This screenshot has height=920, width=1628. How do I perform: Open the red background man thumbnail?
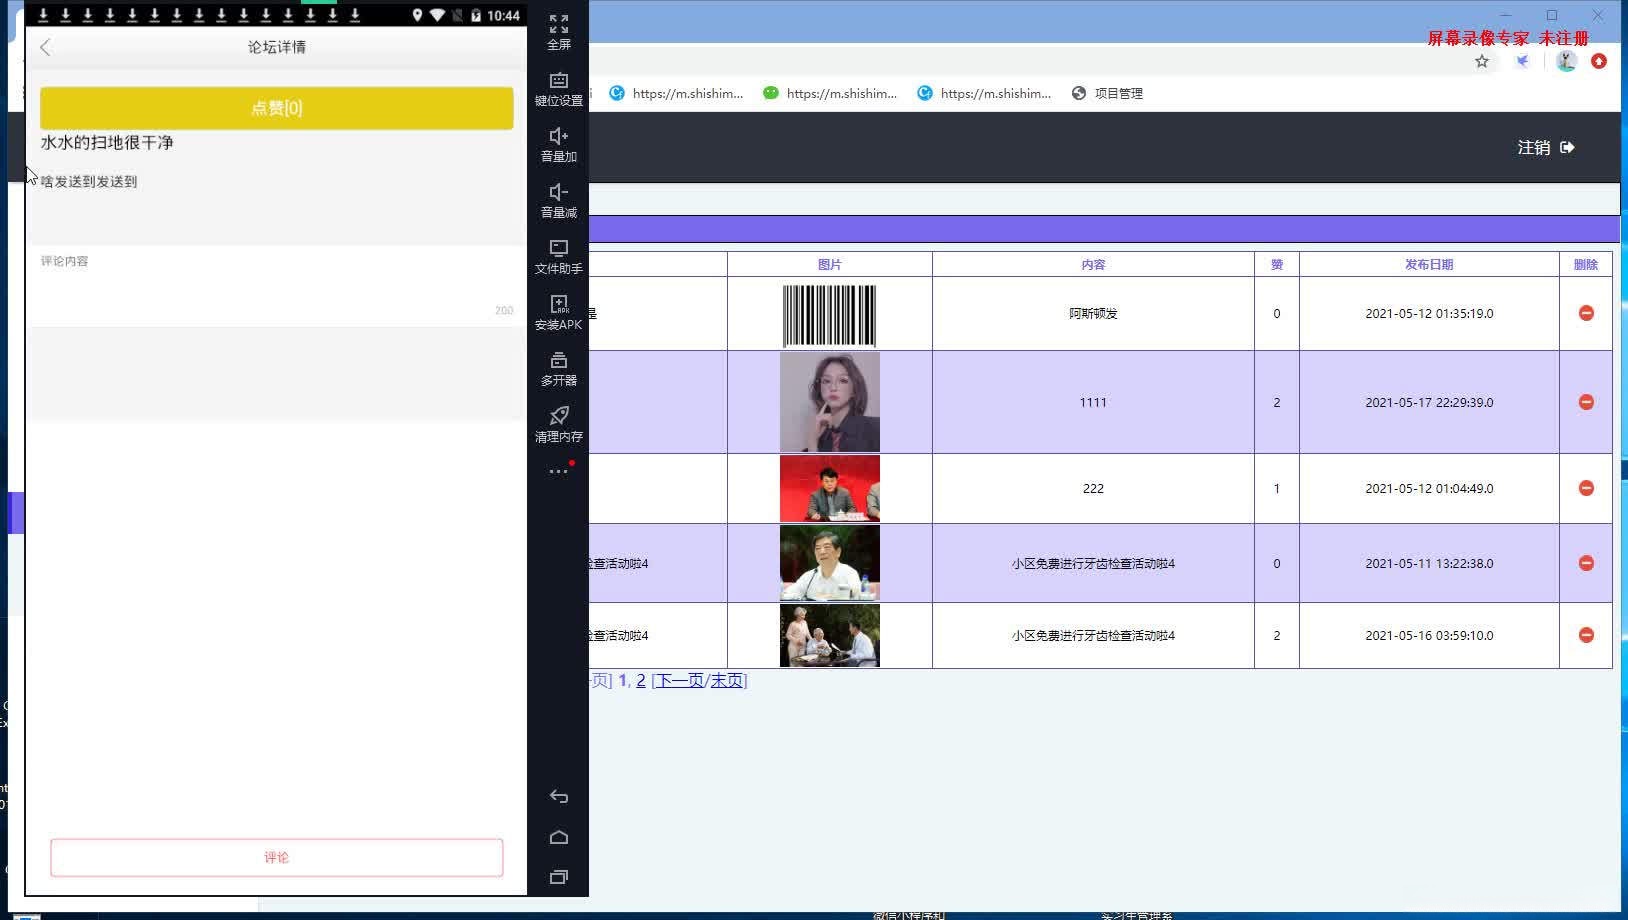830,488
